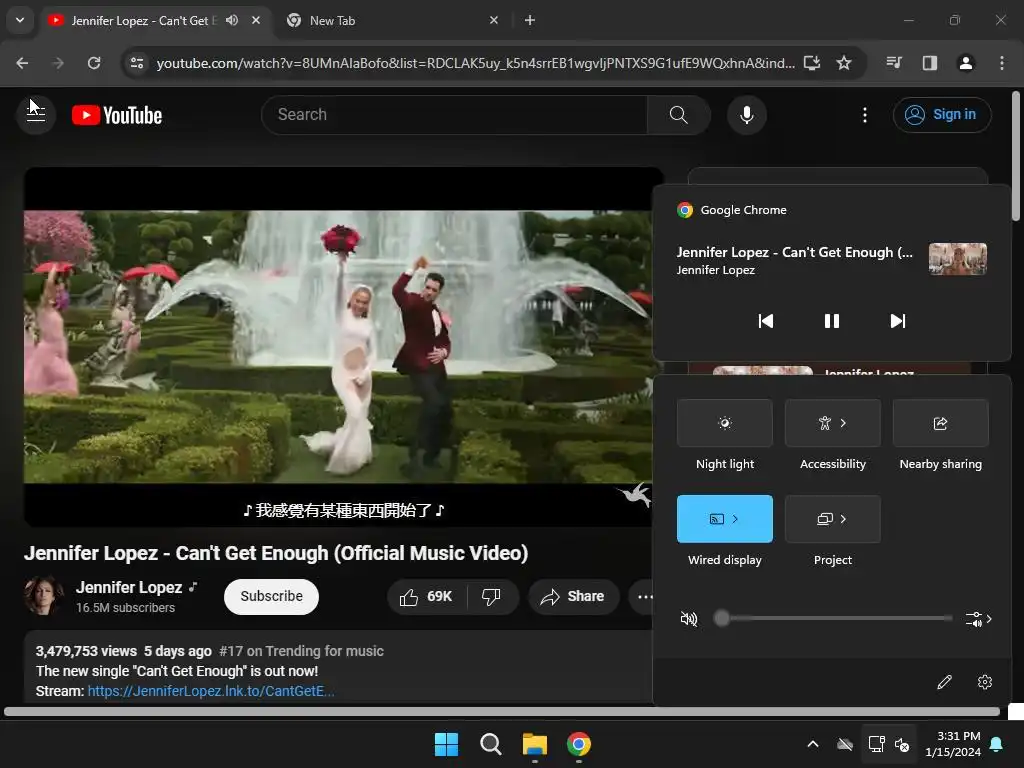Open YouTube settings three-dot menu
The height and width of the screenshot is (768, 1024).
865,115
